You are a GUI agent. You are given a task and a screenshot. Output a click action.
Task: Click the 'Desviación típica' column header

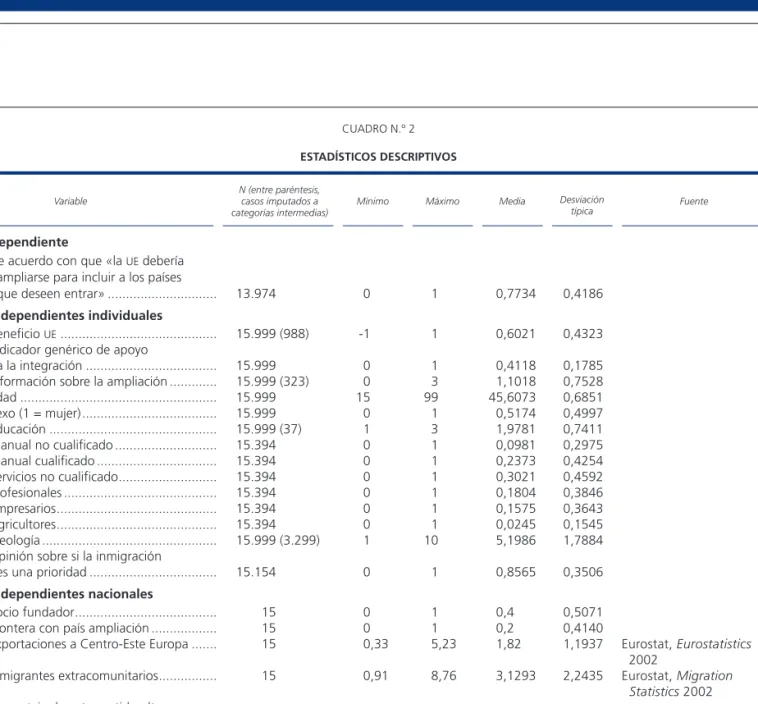click(x=582, y=205)
